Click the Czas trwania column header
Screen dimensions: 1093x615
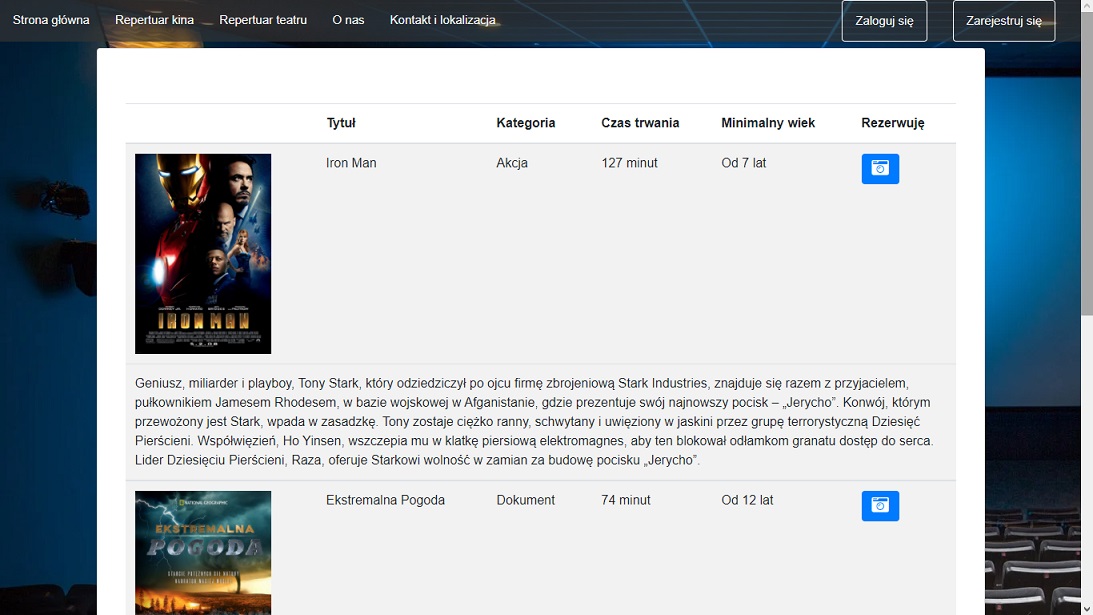click(640, 123)
